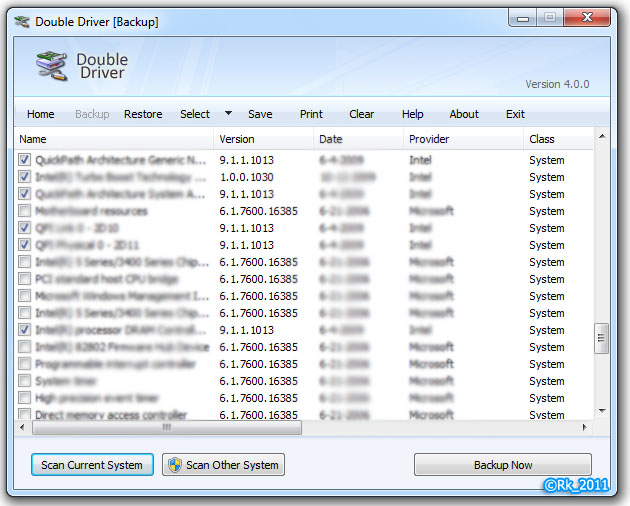Click the Backup Now button

(503, 465)
